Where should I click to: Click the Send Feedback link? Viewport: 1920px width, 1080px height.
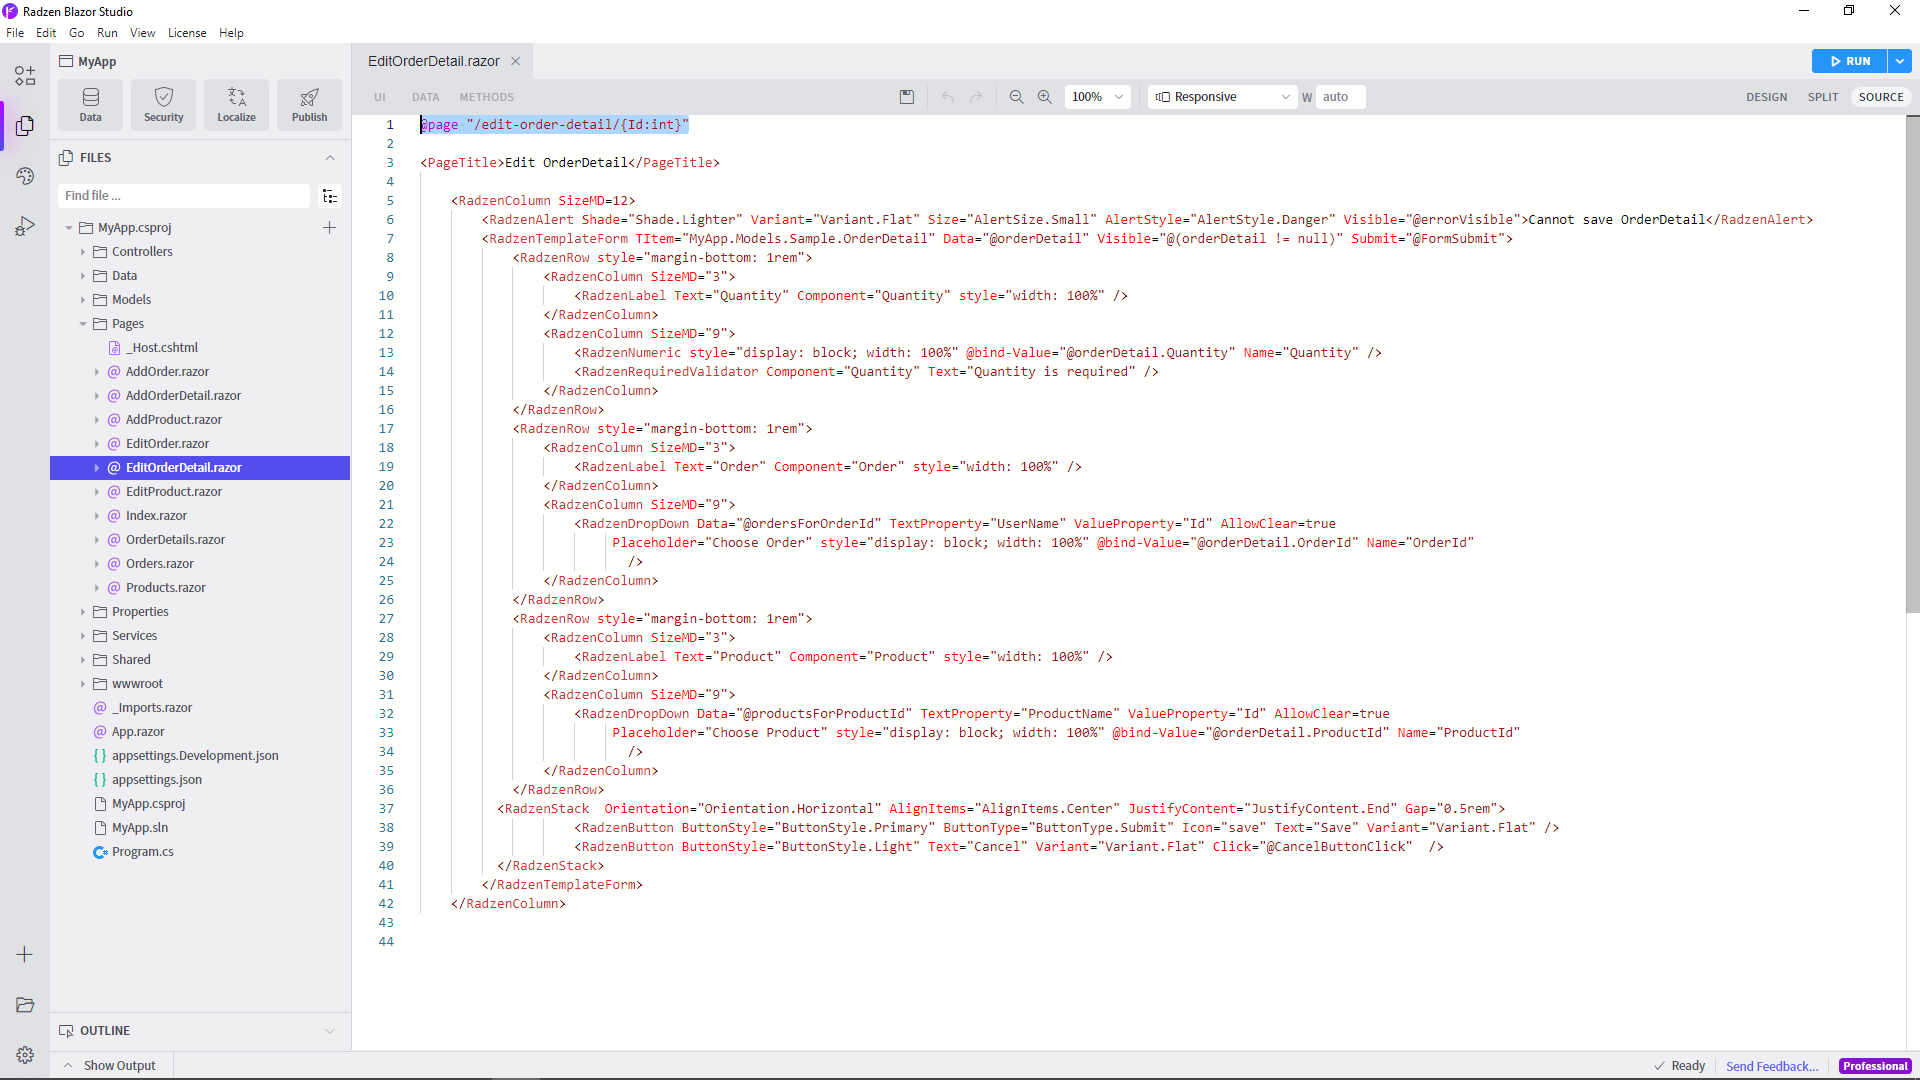[1772, 1066]
